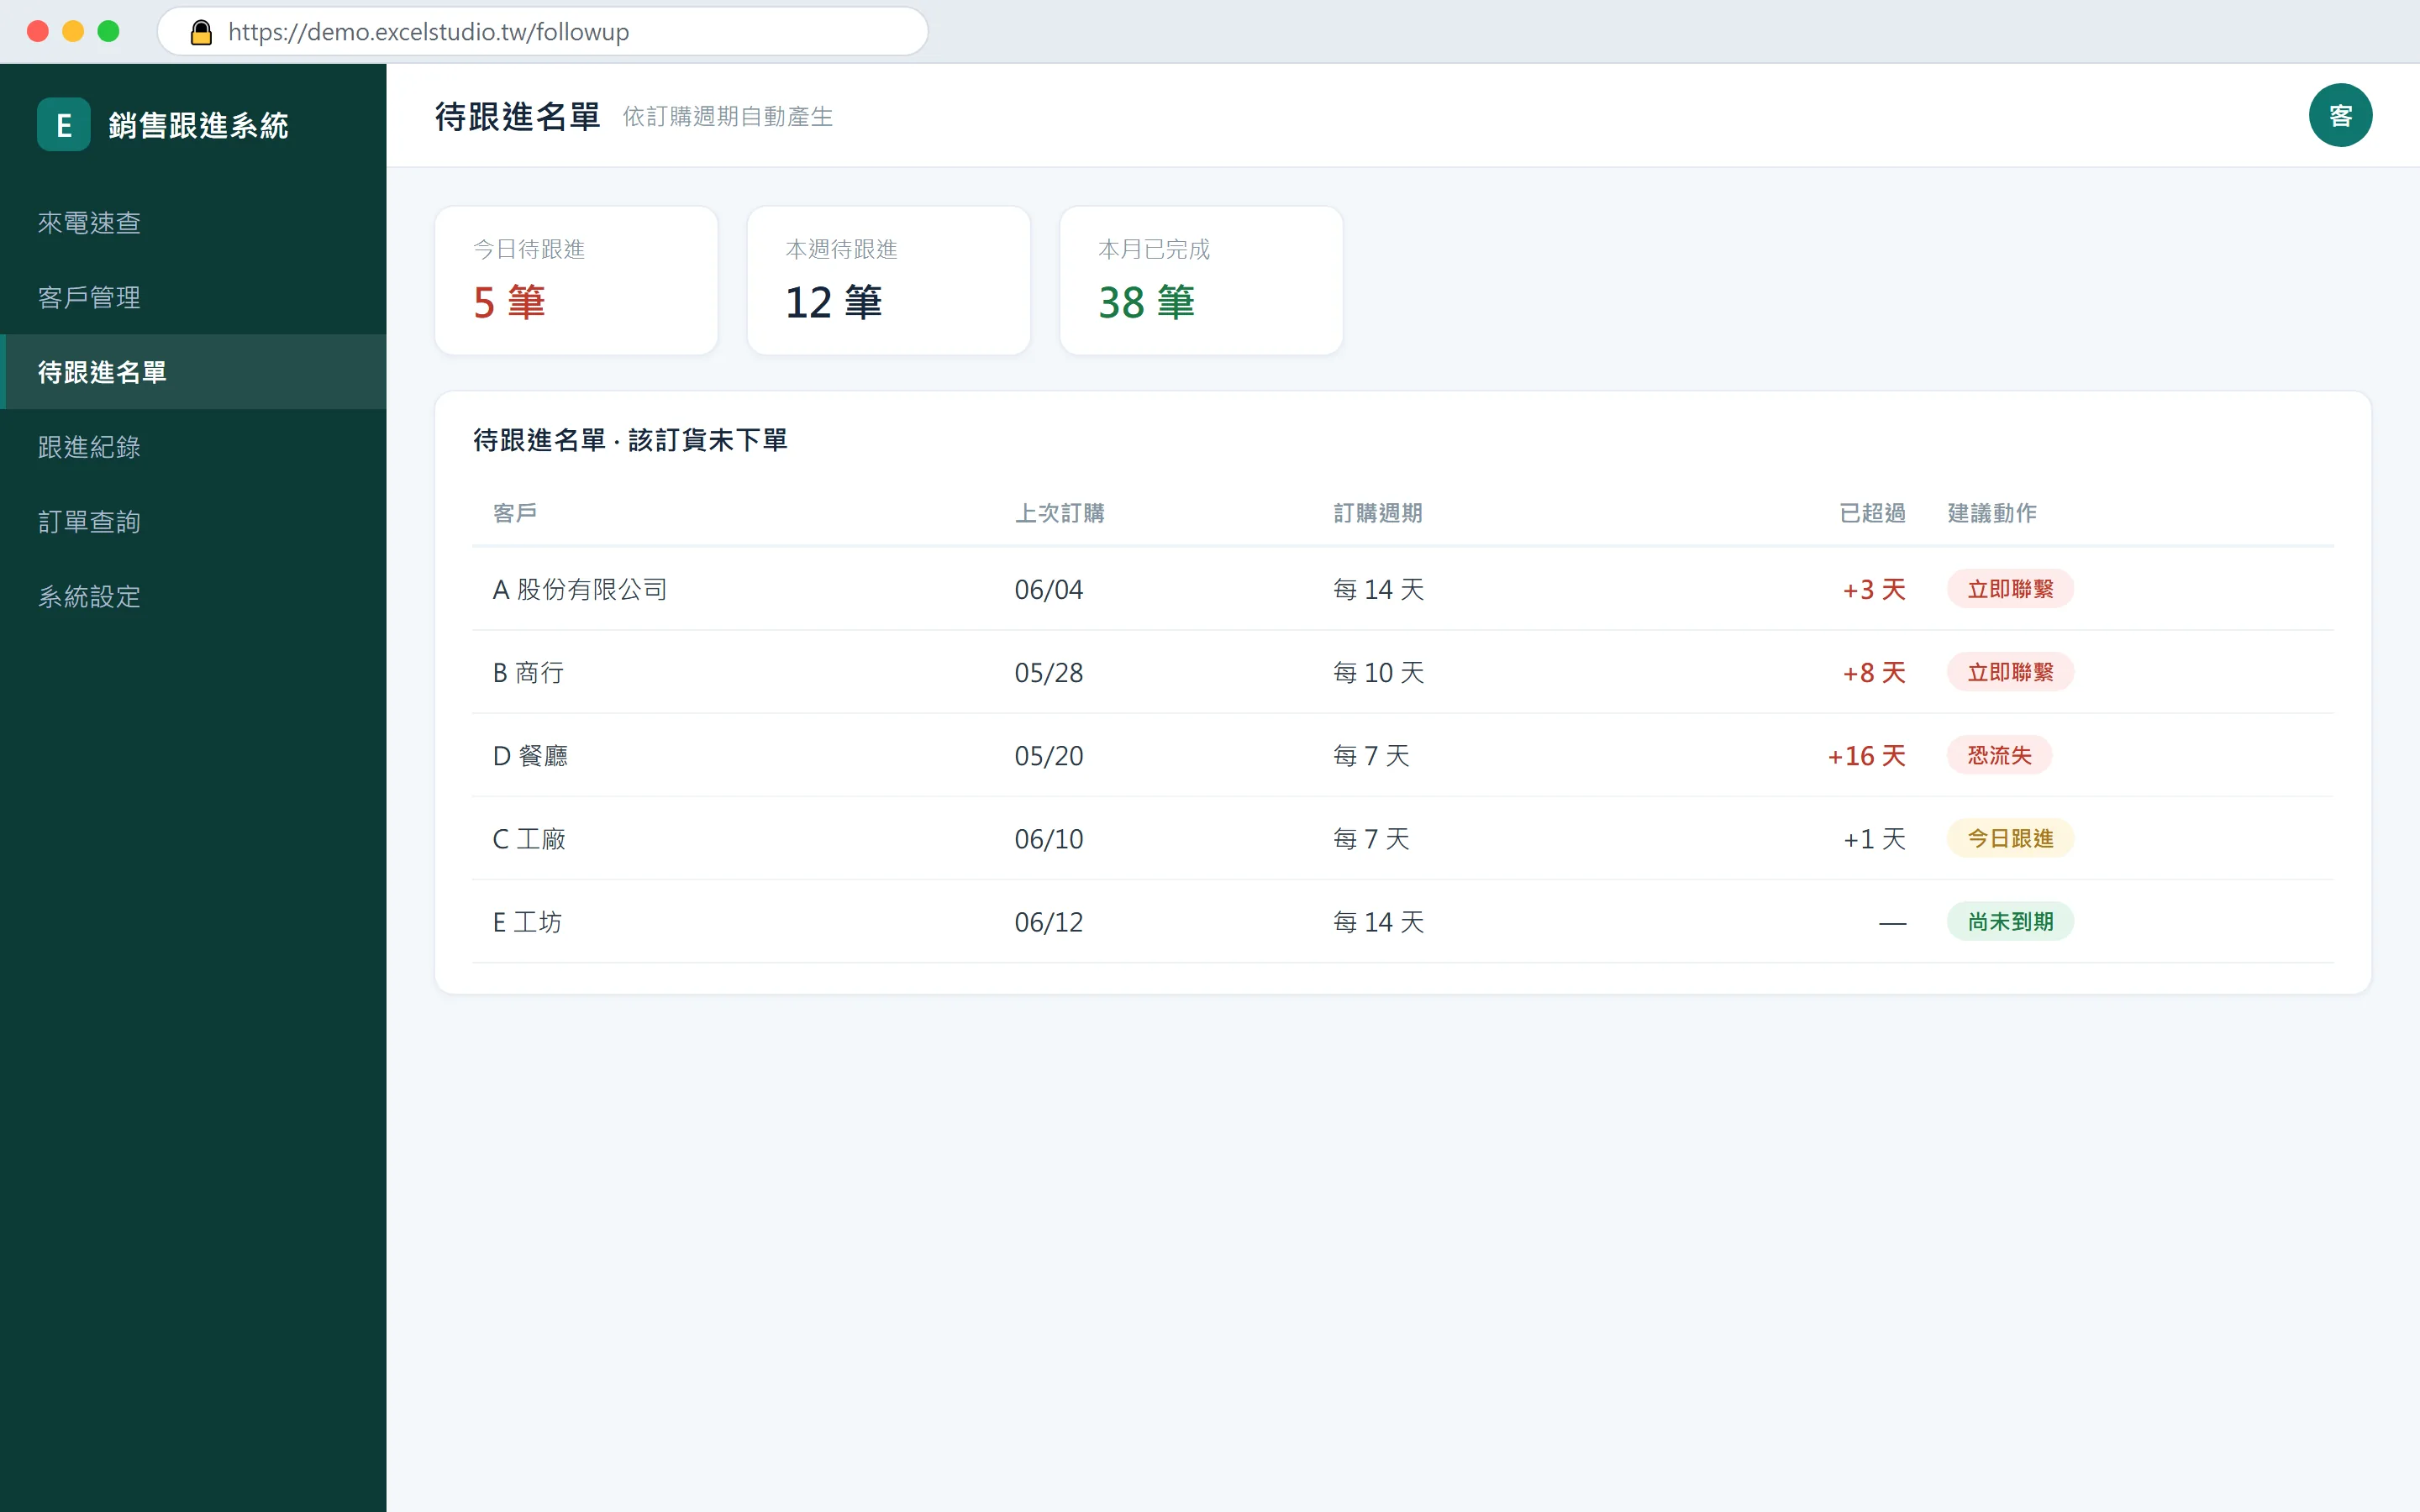The width and height of the screenshot is (2420, 1512).
Task: Click the browser URL address field
Action: click(x=542, y=32)
